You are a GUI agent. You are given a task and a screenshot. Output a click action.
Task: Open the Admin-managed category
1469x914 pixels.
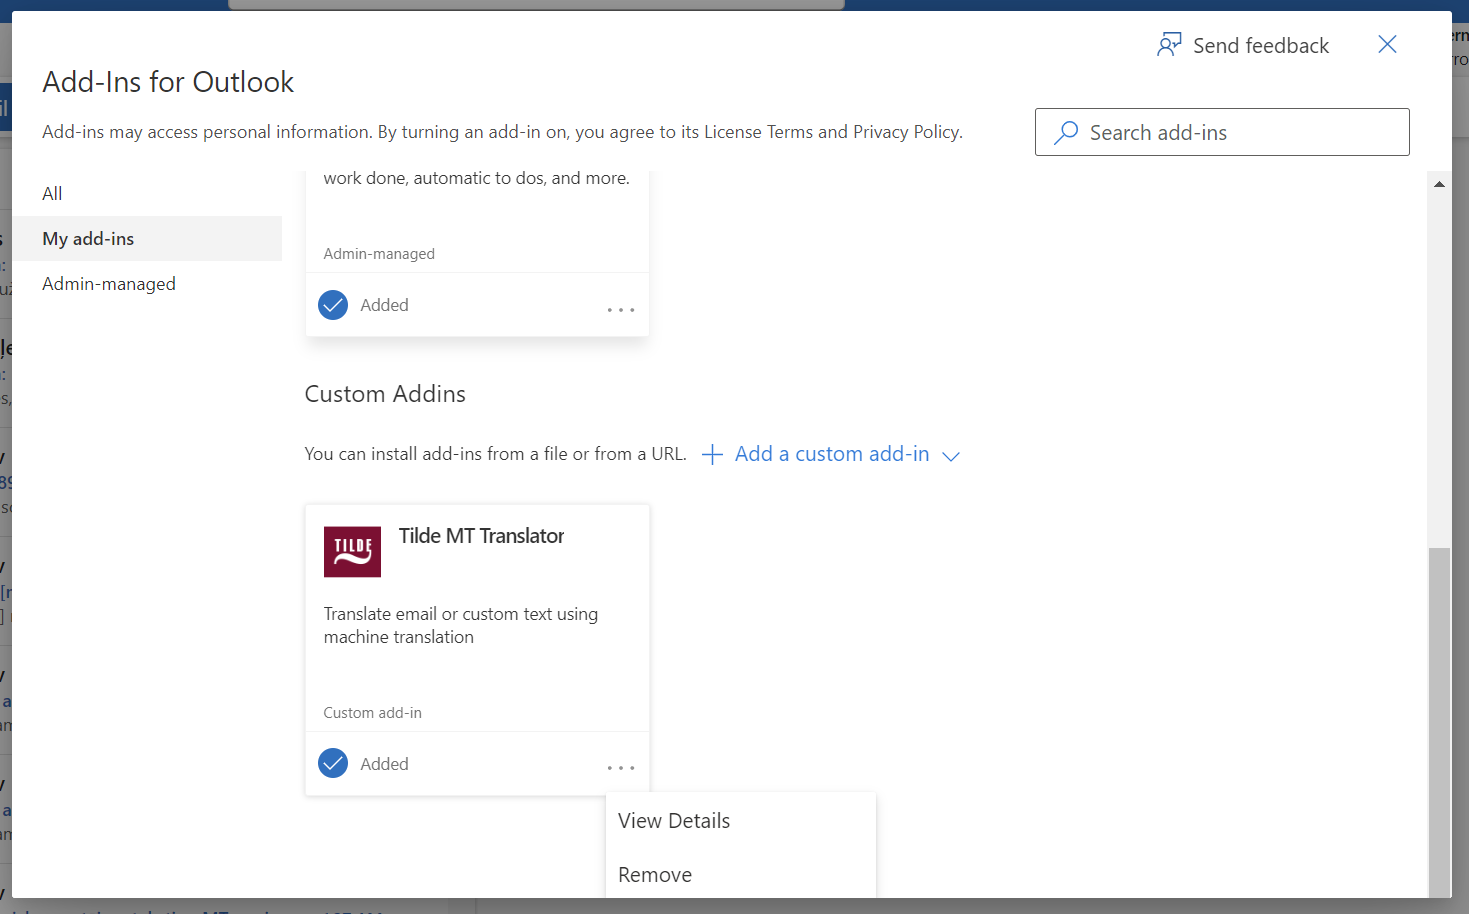tap(109, 284)
